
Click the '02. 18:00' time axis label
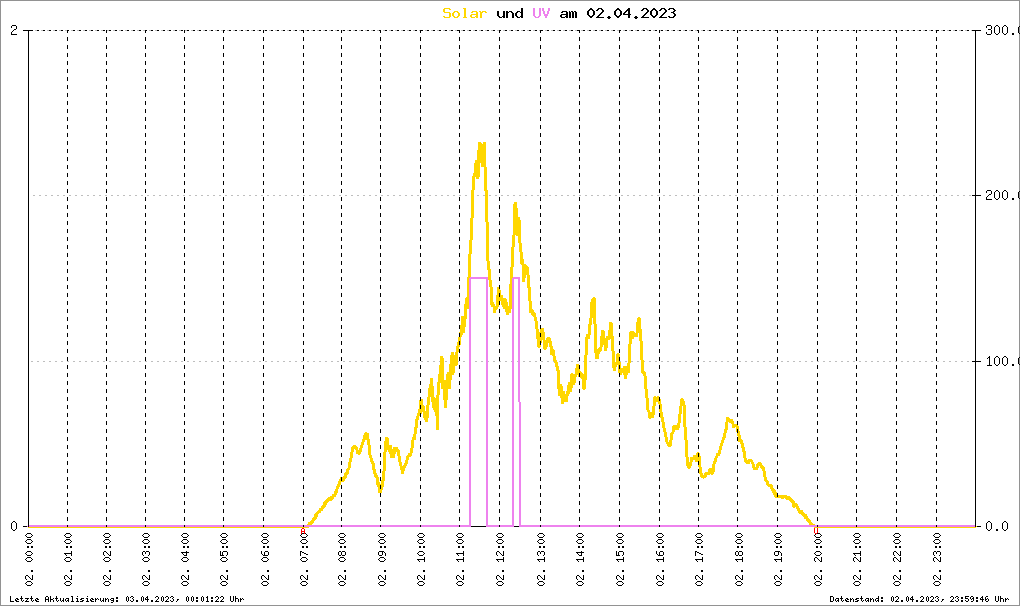(738, 559)
